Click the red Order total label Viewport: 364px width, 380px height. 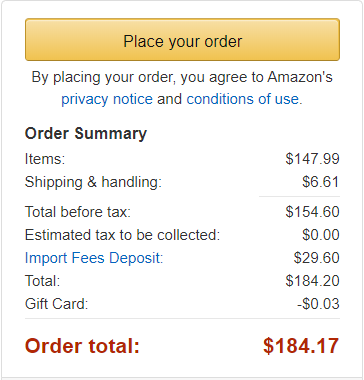(82, 346)
